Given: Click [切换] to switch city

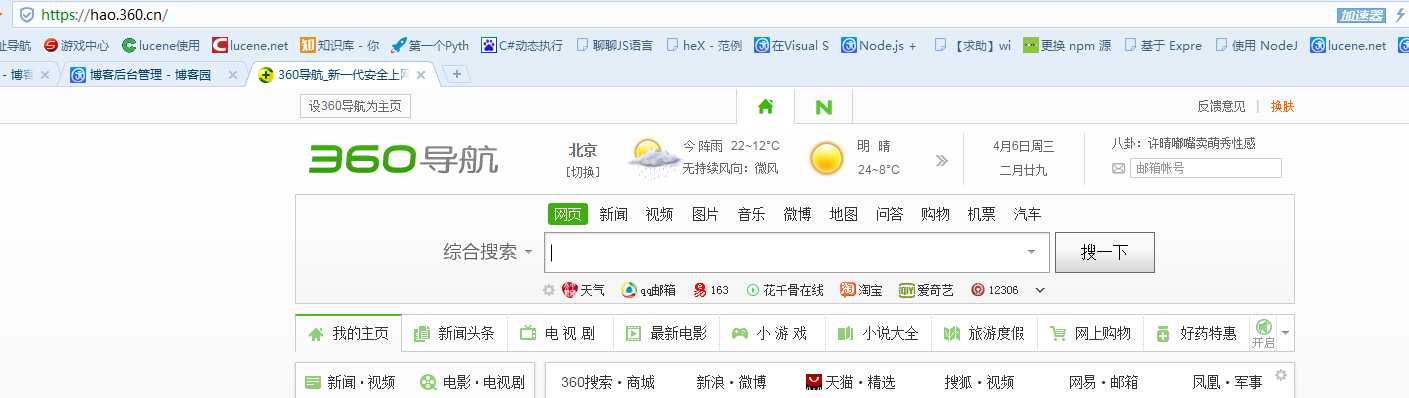Looking at the screenshot, I should [583, 171].
